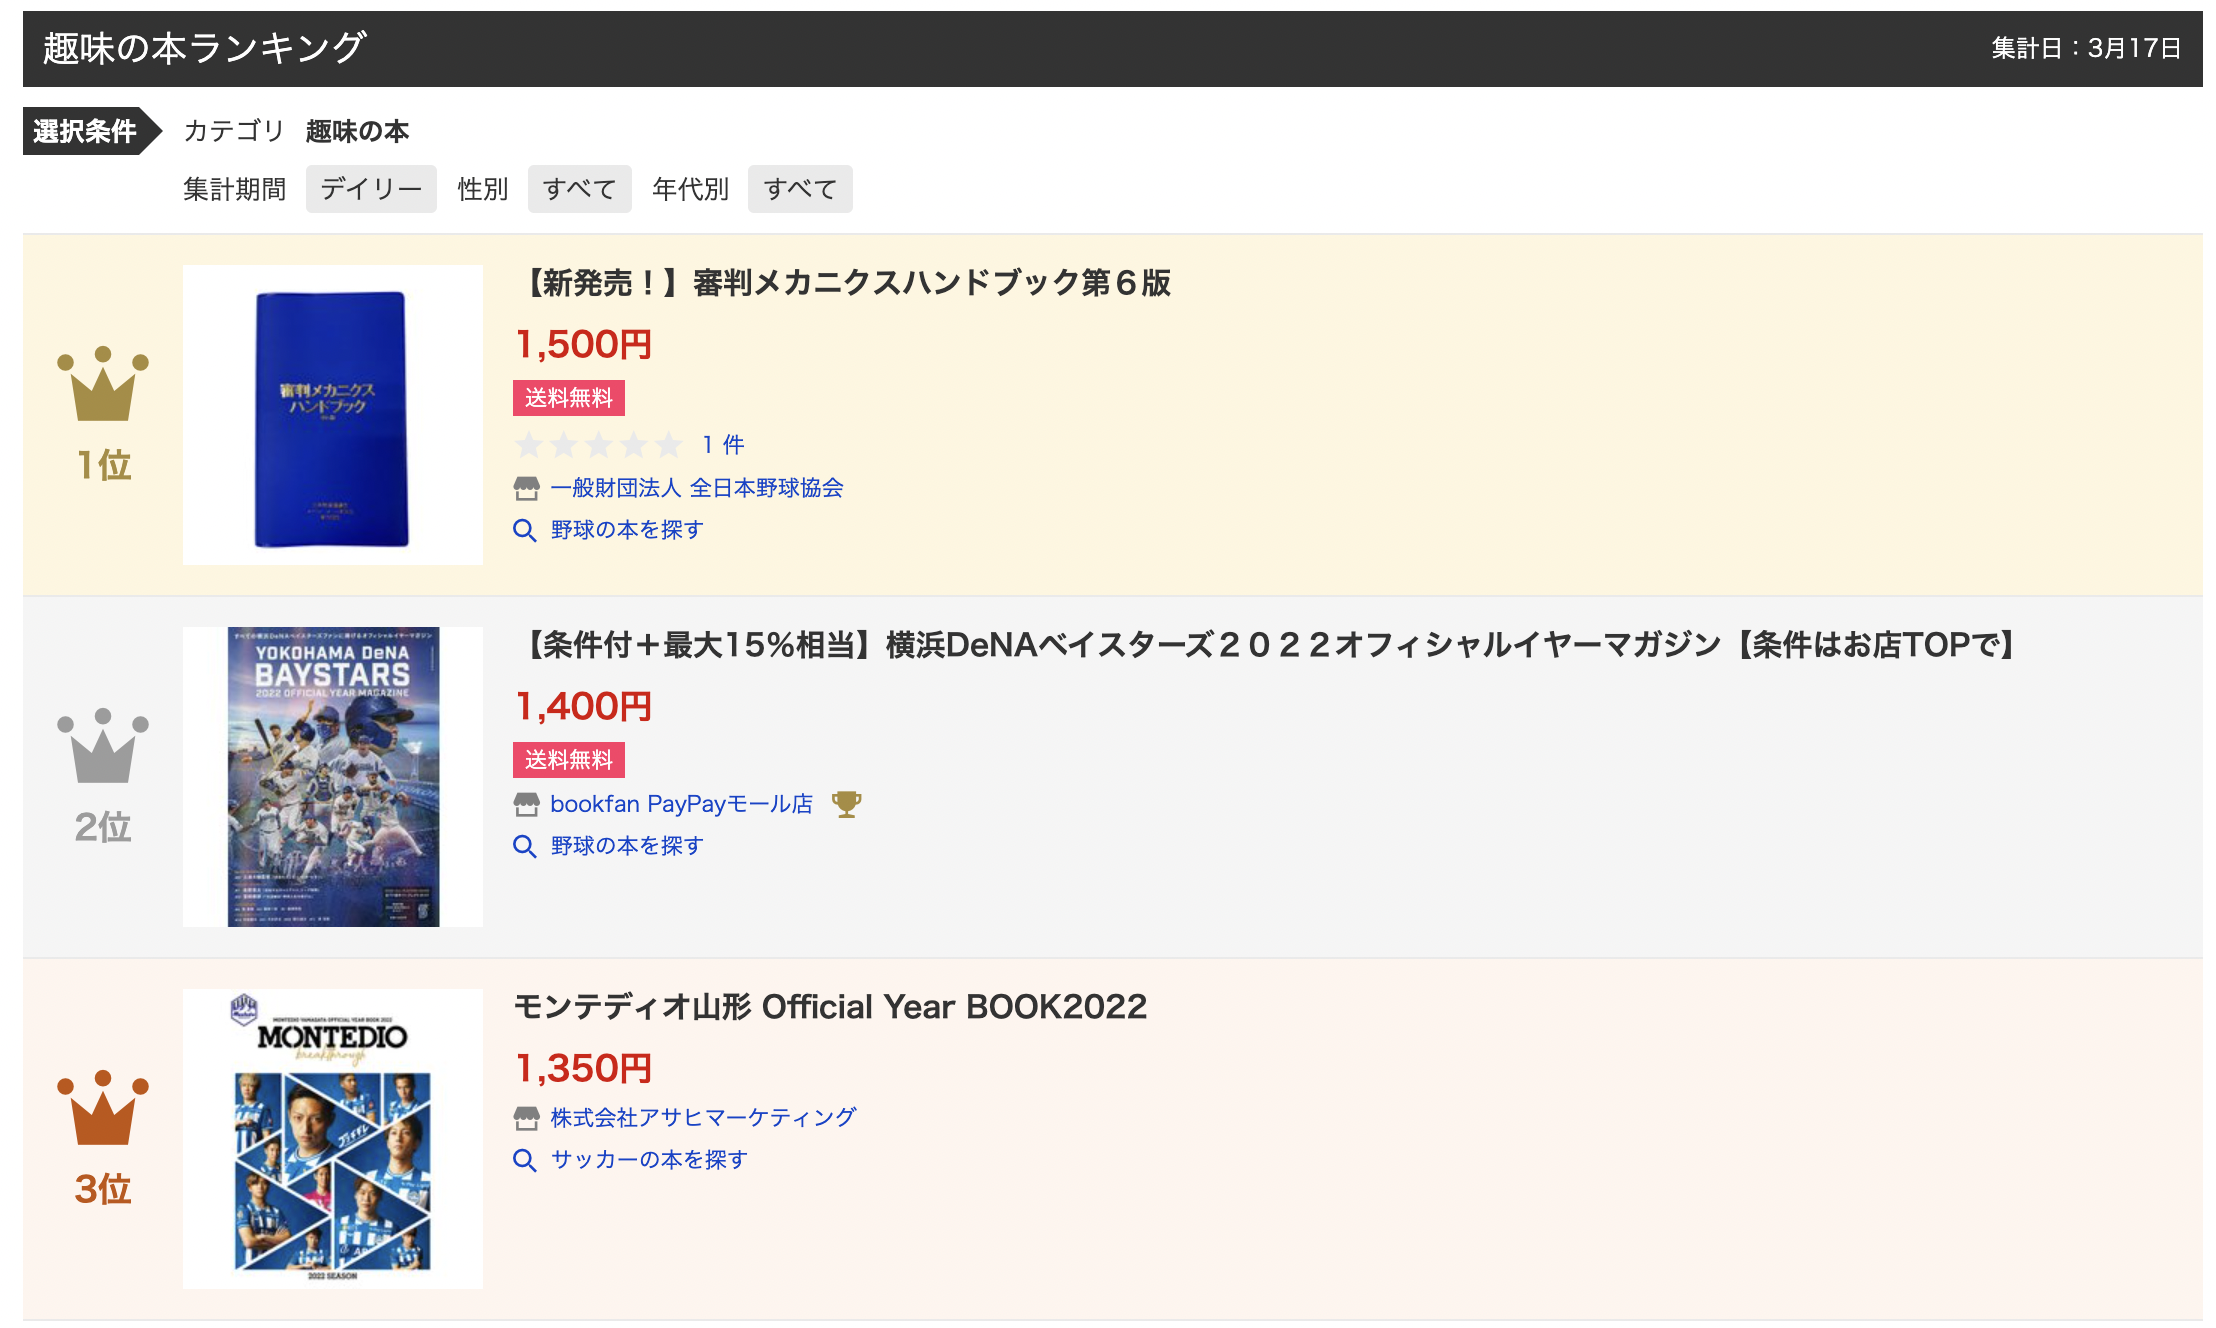Click the magnifier icon beside サッカーの本を探す
Screen dimensions: 2216x1328
pos(525,1160)
